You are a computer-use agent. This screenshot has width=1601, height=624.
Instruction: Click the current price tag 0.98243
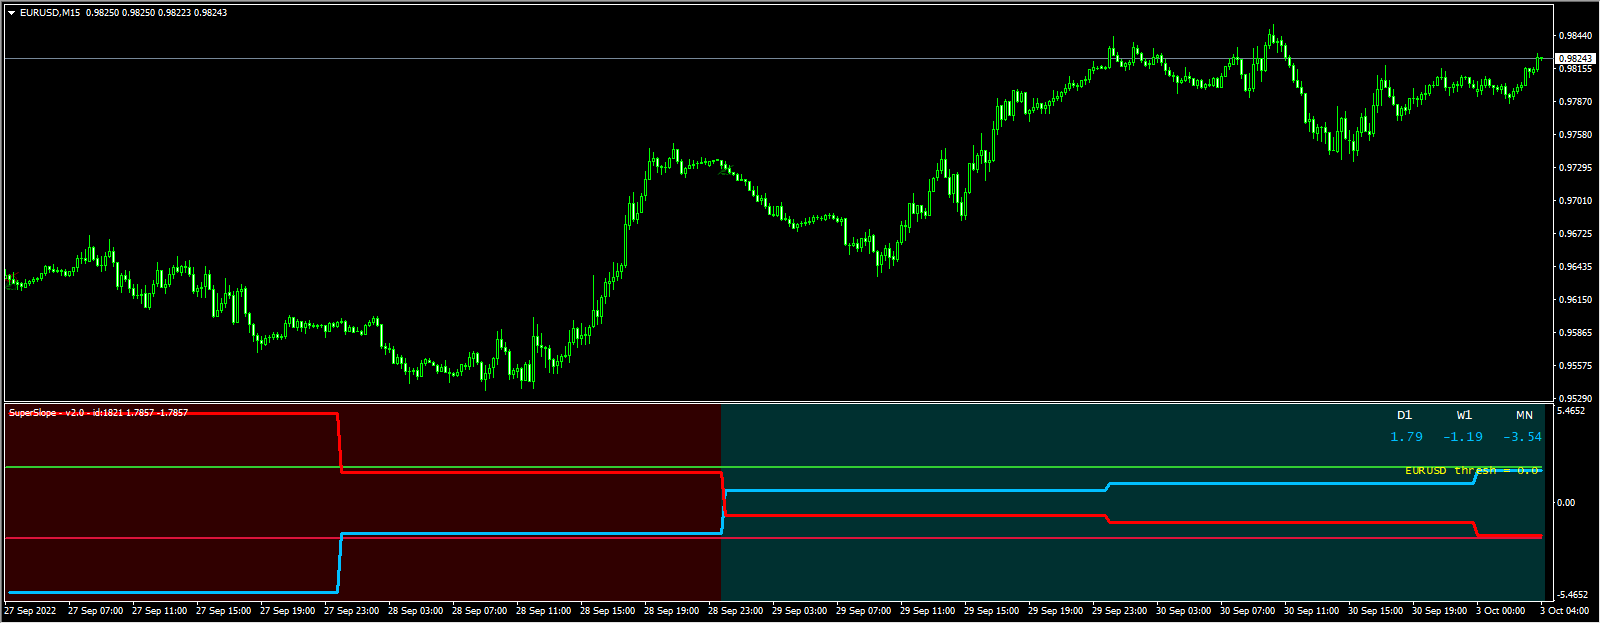click(x=1576, y=59)
